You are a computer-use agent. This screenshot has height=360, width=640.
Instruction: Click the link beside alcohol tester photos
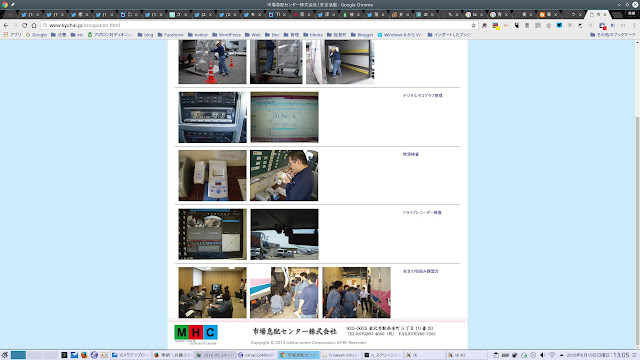coord(411,154)
